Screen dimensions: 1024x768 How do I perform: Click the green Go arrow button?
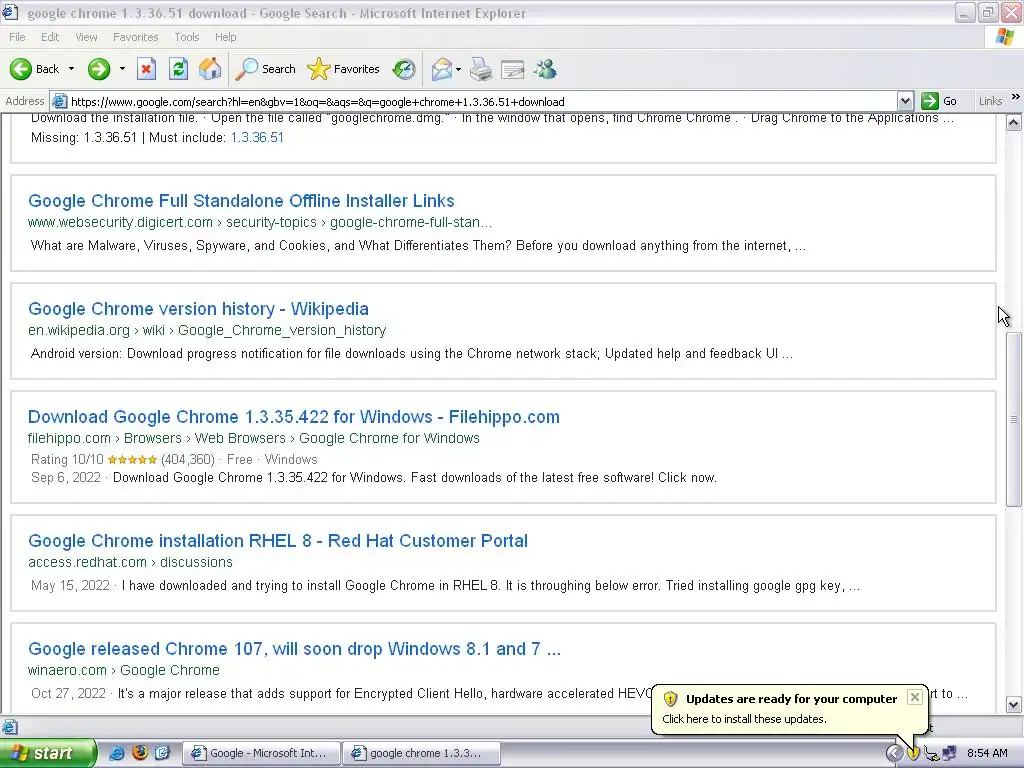click(929, 101)
